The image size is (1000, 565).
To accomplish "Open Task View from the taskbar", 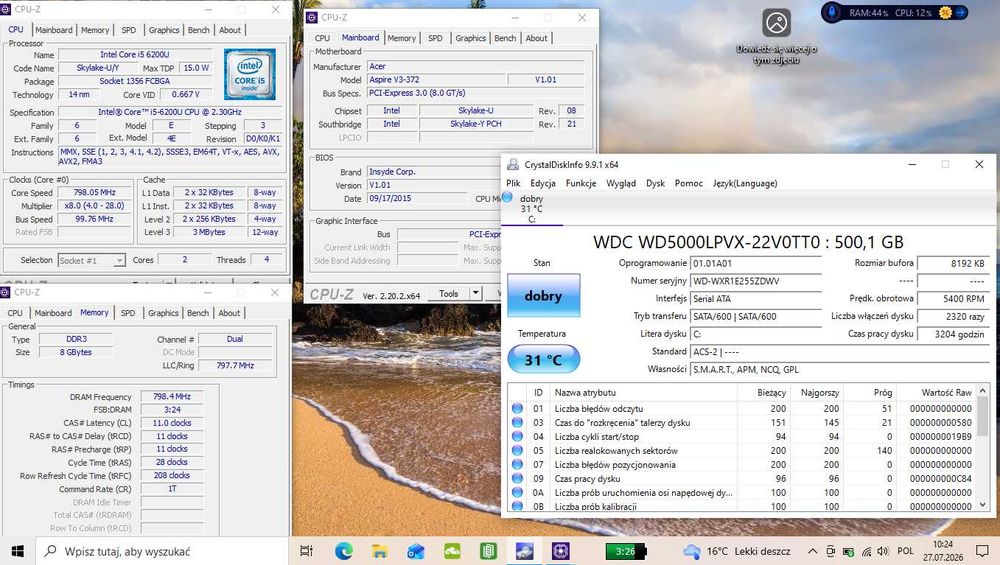I will point(306,551).
